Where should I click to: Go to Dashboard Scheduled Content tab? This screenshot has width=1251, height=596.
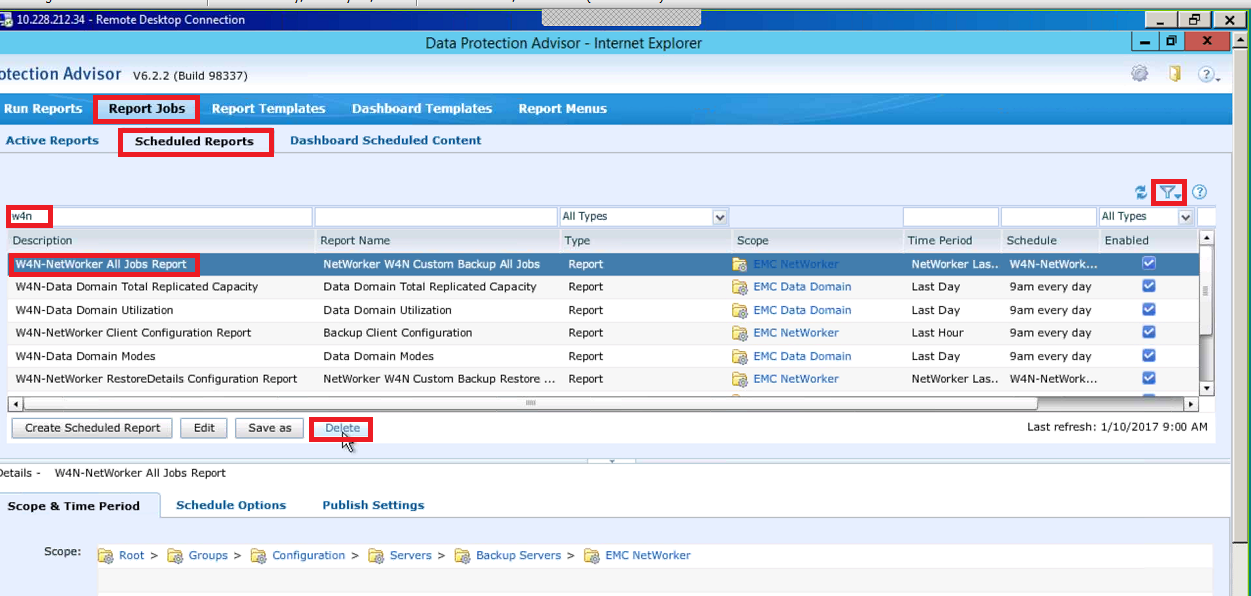(x=385, y=141)
